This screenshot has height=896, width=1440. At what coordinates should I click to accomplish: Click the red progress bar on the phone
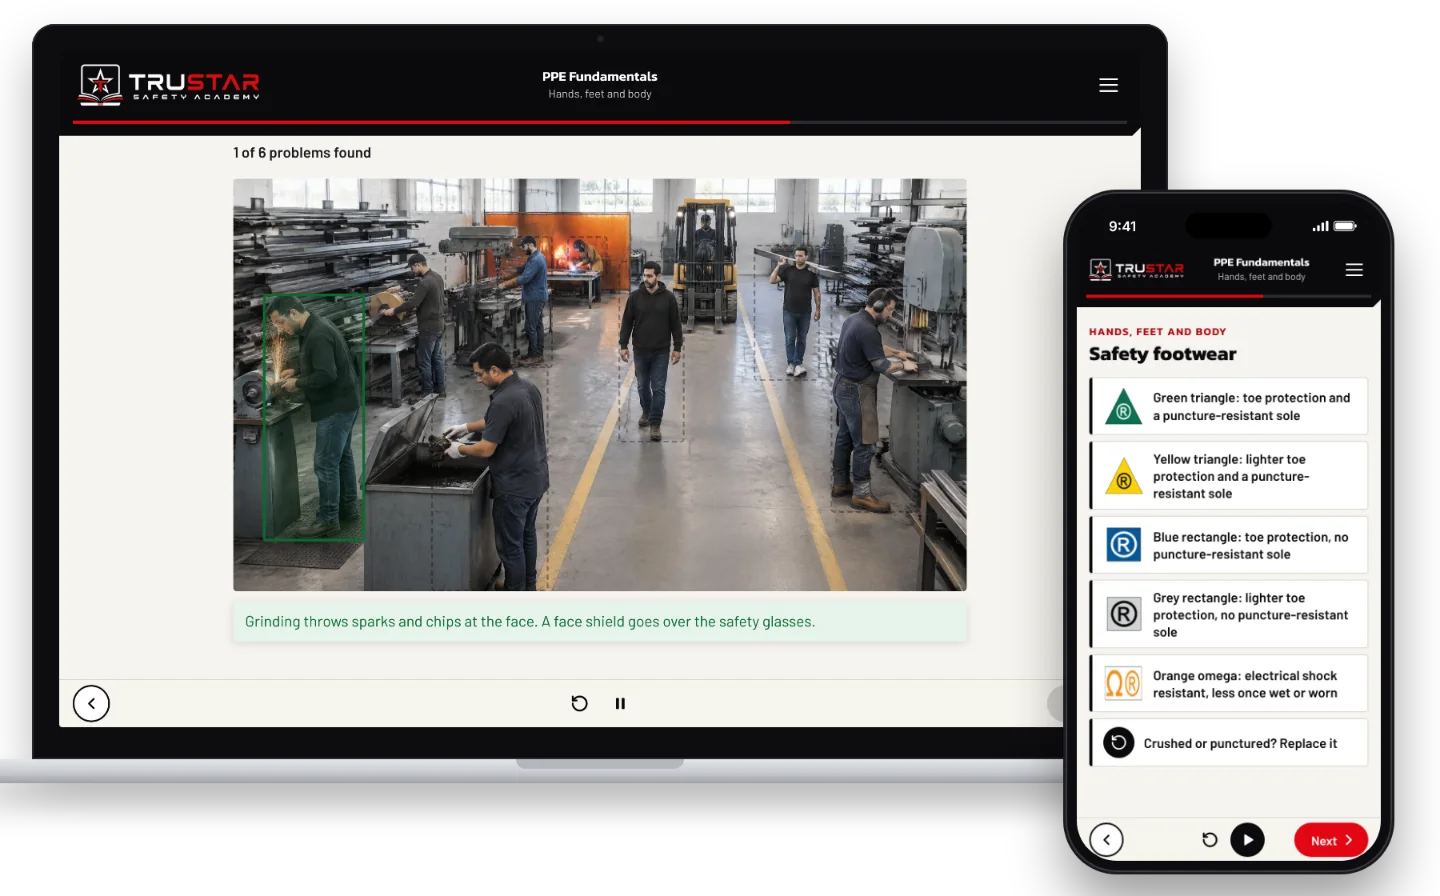(x=1174, y=296)
